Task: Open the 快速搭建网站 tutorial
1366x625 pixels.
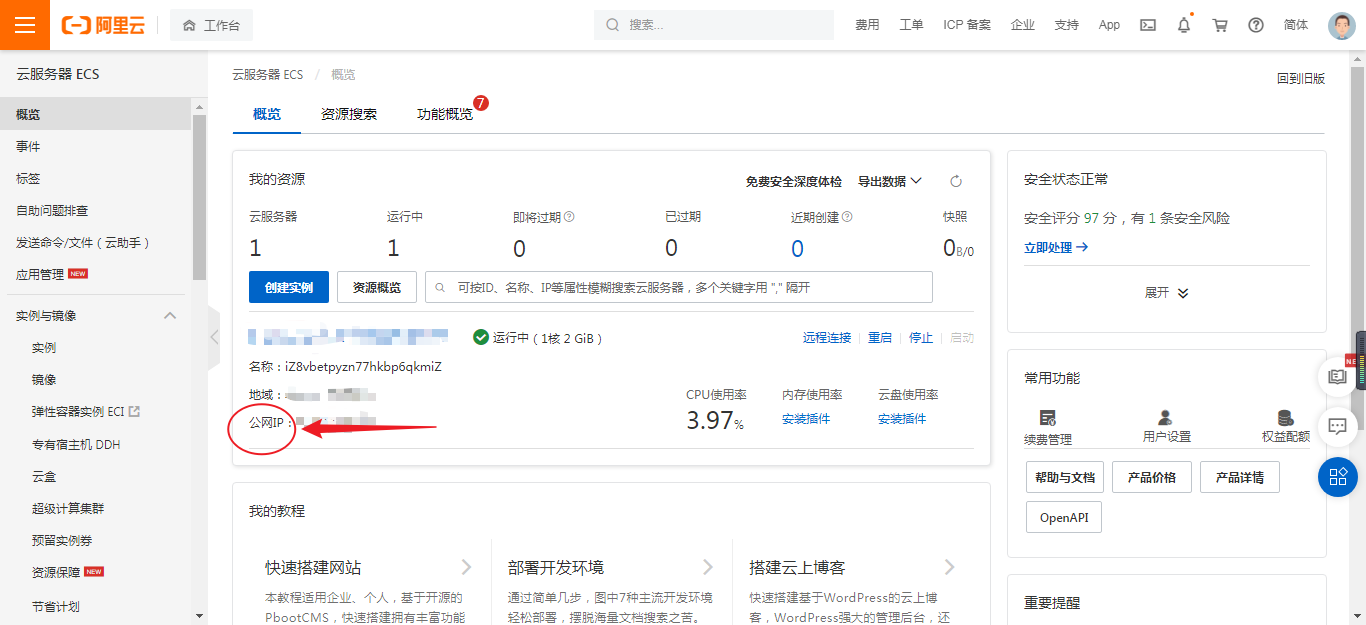Action: (x=313, y=567)
